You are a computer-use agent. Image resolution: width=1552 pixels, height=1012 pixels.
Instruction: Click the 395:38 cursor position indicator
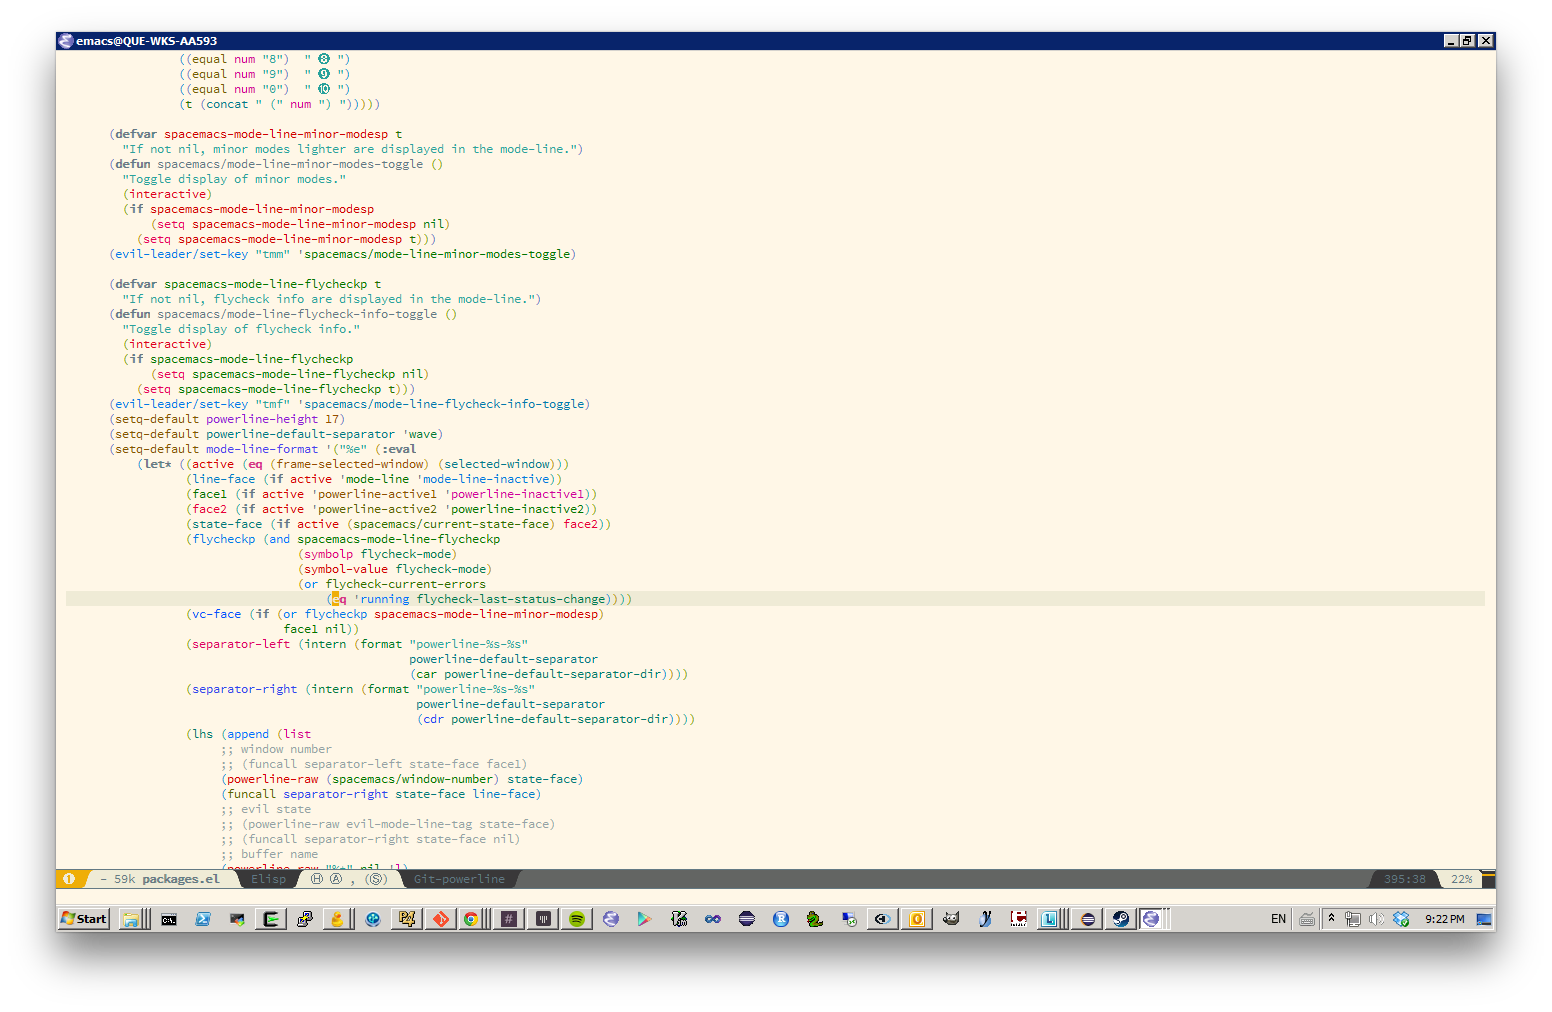click(x=1404, y=879)
